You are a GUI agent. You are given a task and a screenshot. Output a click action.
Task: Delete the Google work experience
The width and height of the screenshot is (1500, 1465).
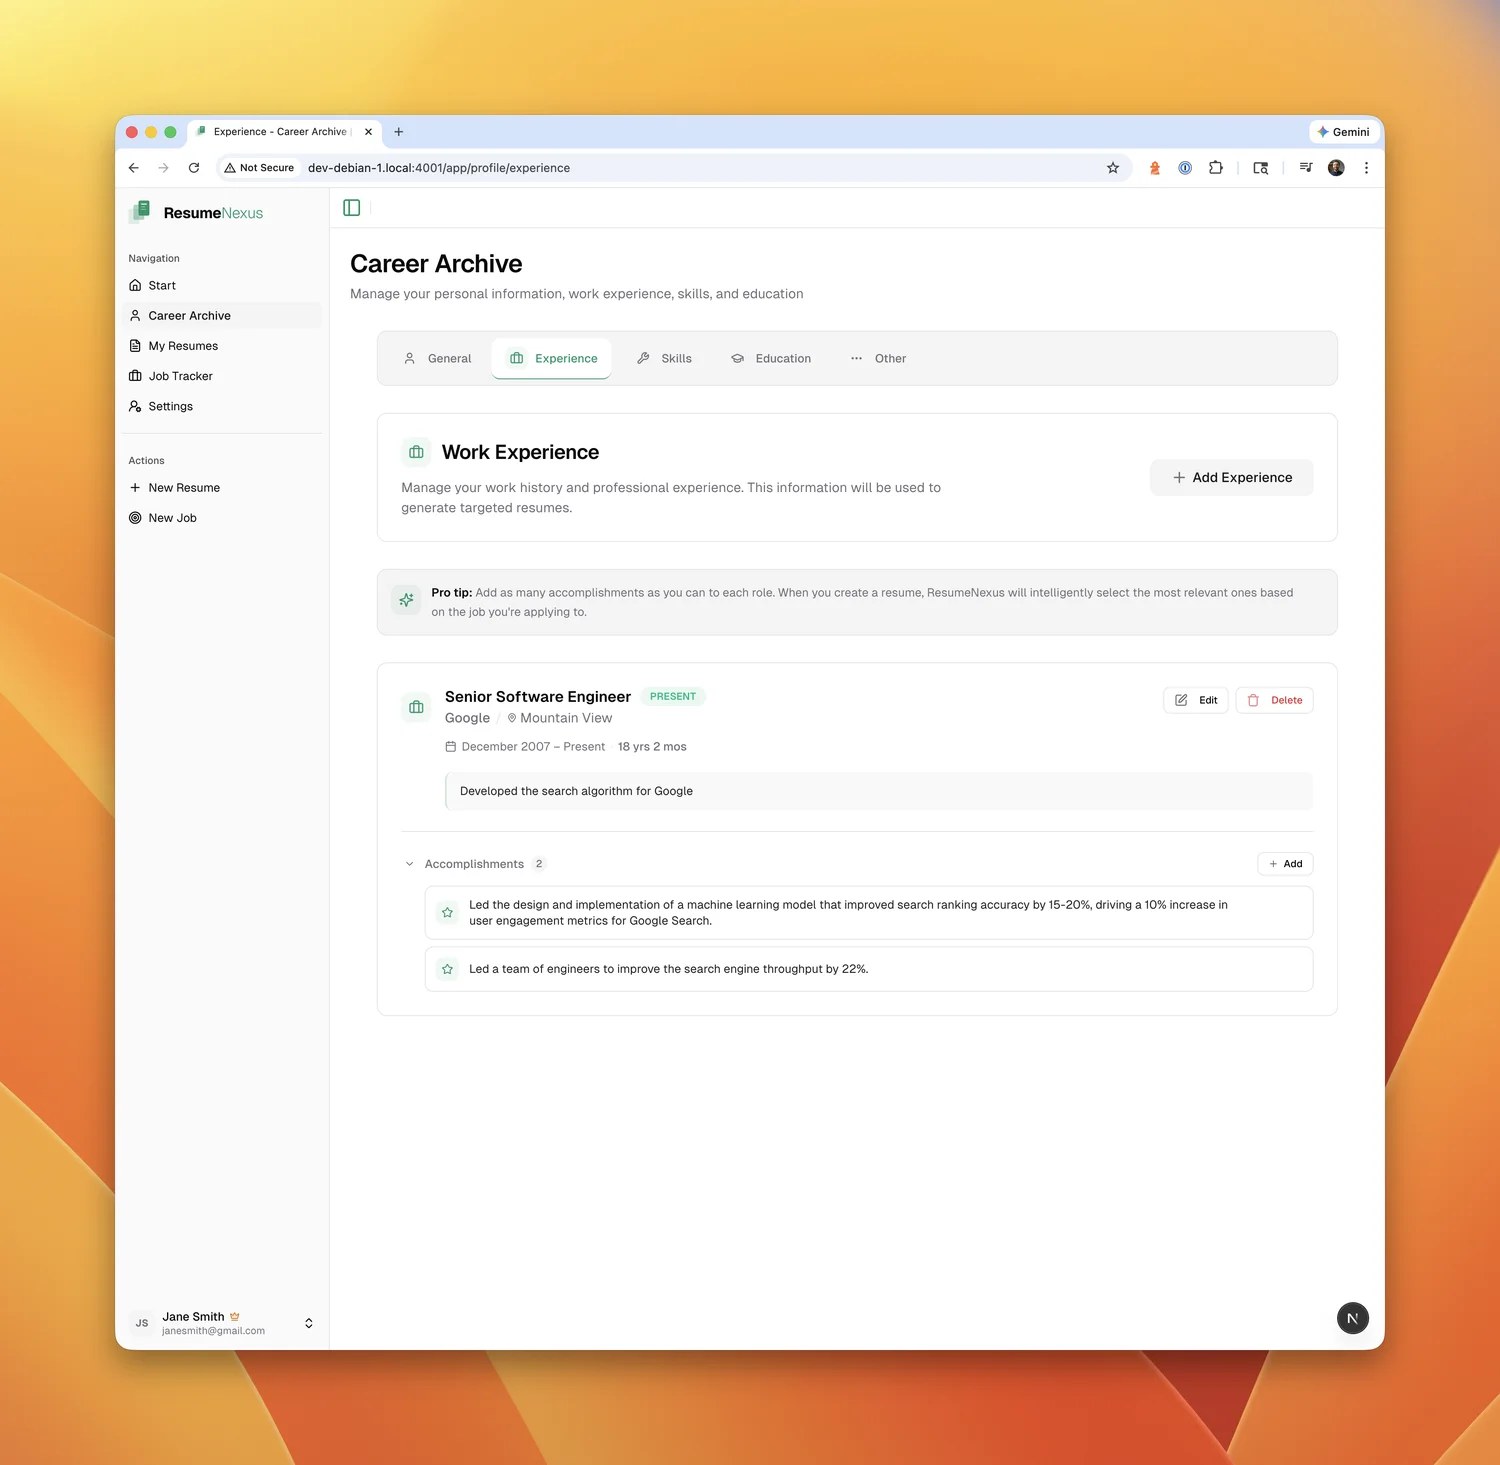click(x=1274, y=700)
